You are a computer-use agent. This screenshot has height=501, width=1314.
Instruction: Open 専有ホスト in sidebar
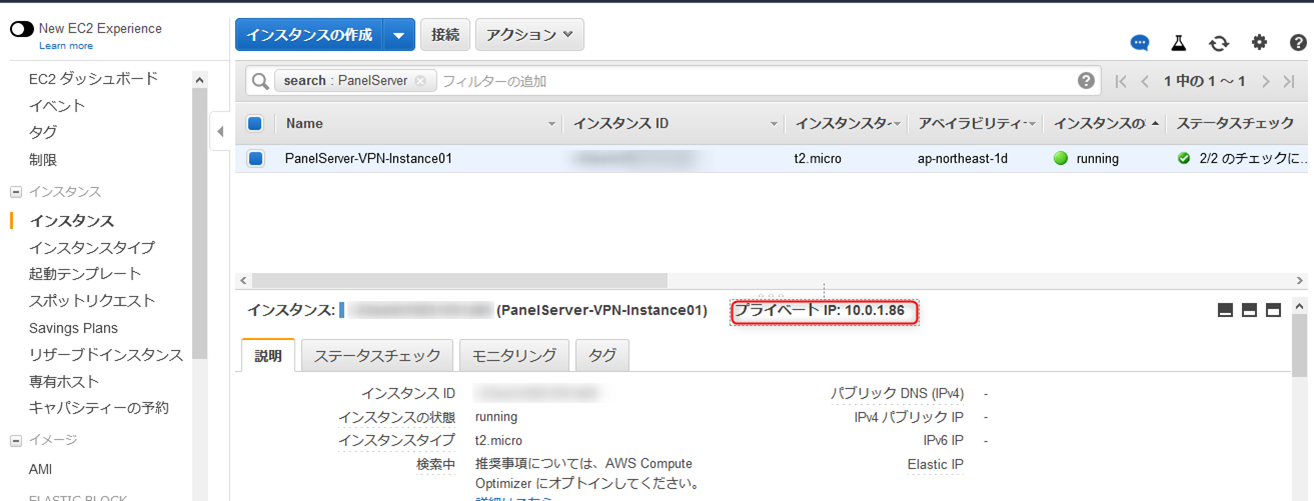click(64, 381)
